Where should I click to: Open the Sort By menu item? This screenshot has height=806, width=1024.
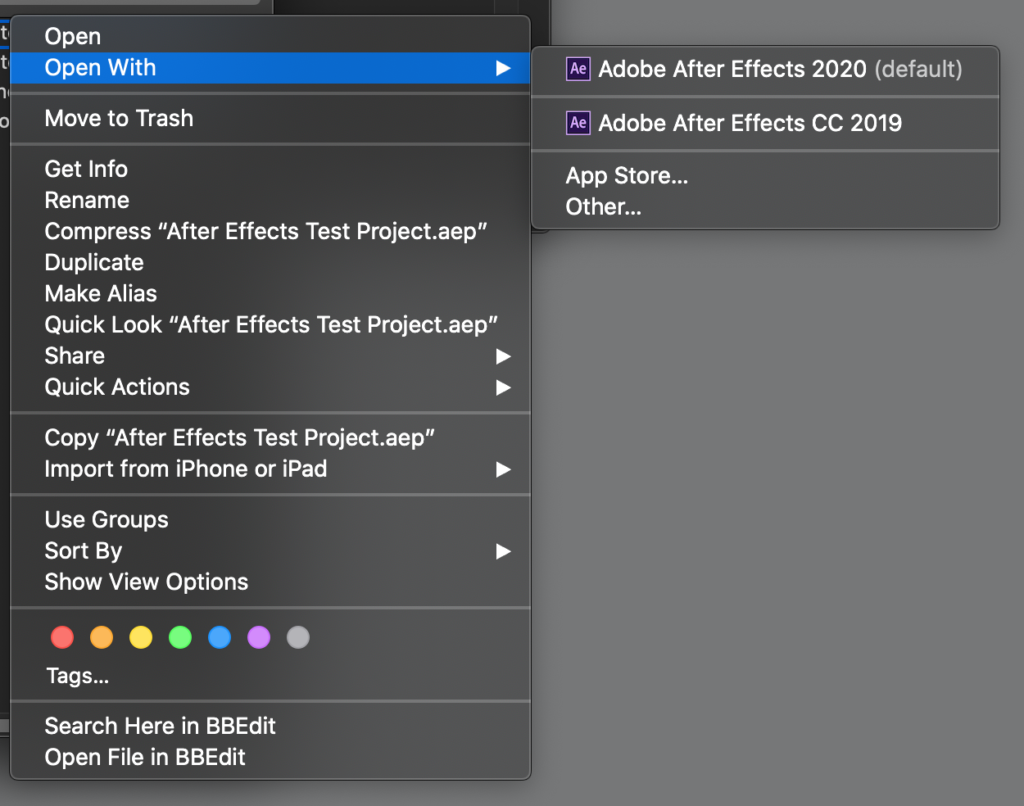[270, 551]
